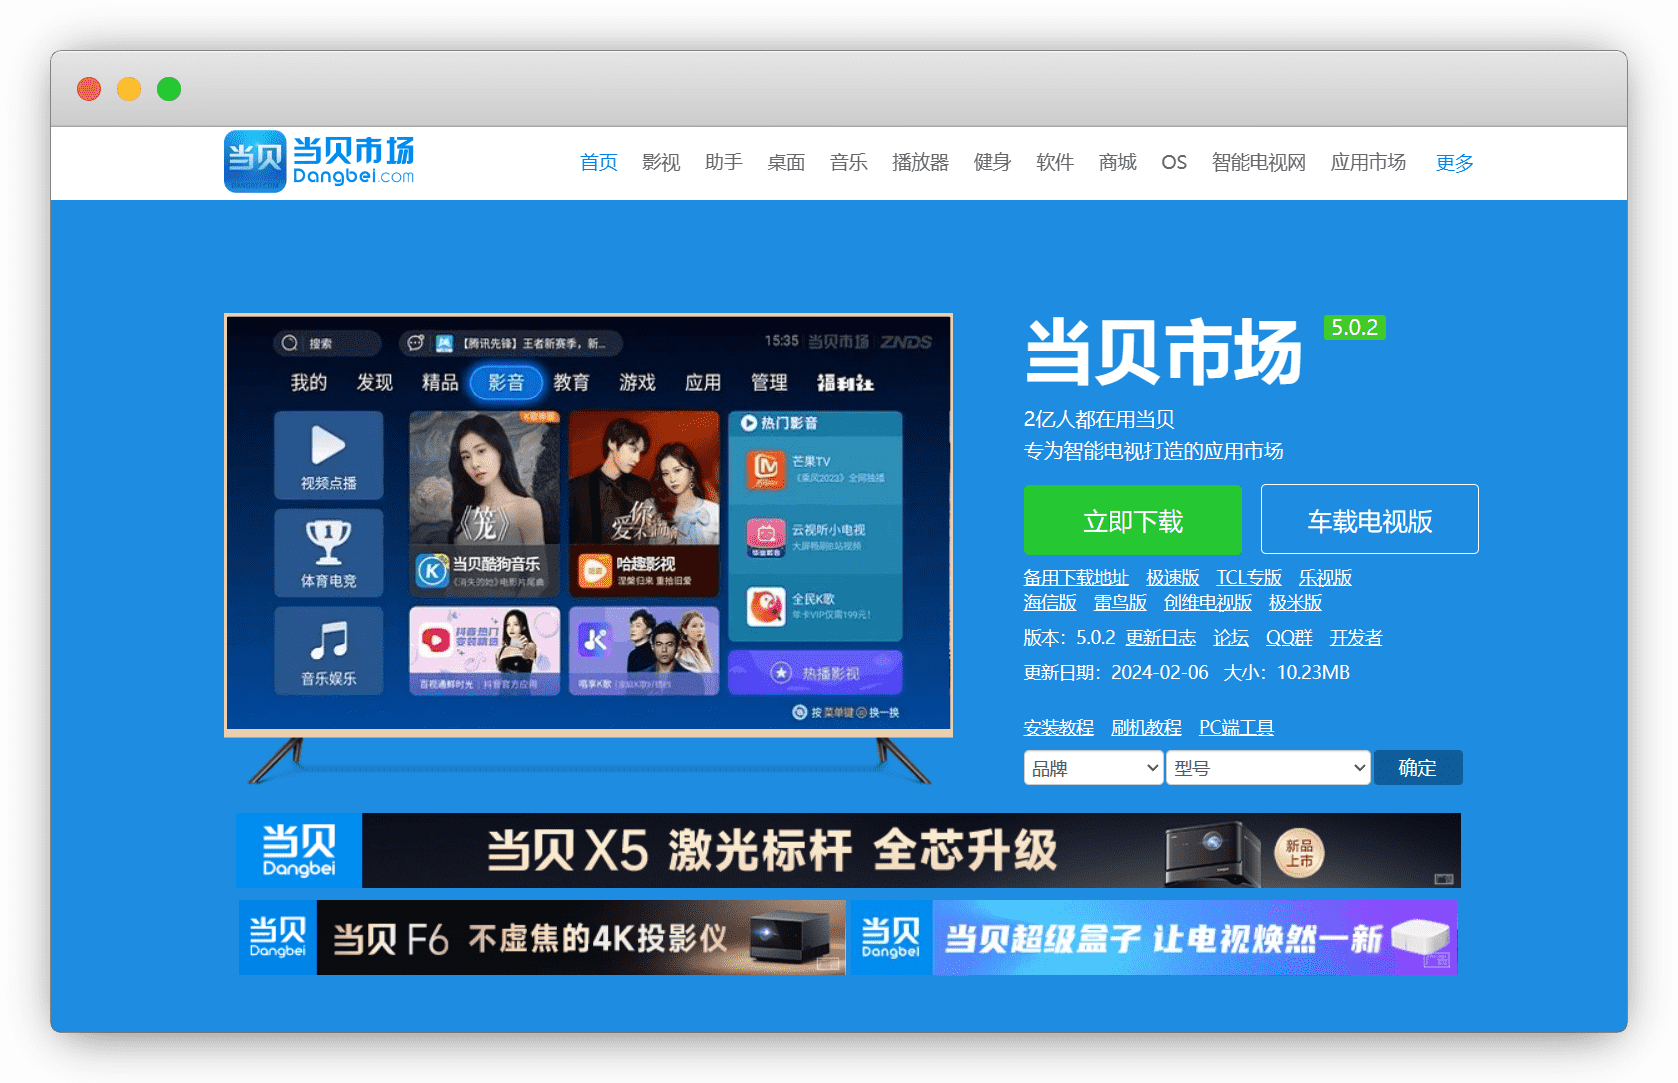Open the 备用下载地址 link
The image size is (1678, 1083).
(x=1075, y=578)
